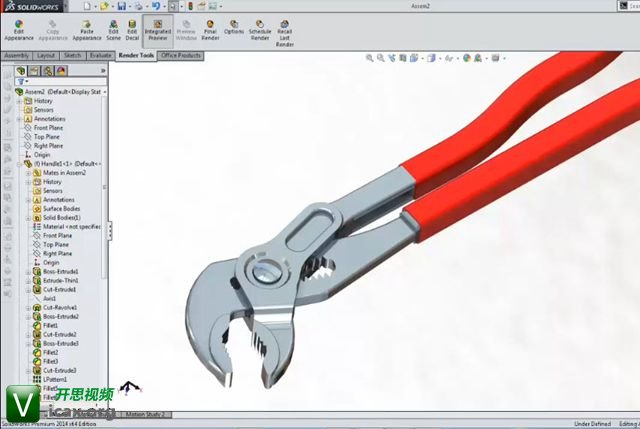Image resolution: width=640 pixels, height=429 pixels.
Task: Select Cut-Revolve1 feature
Action: [x=55, y=307]
